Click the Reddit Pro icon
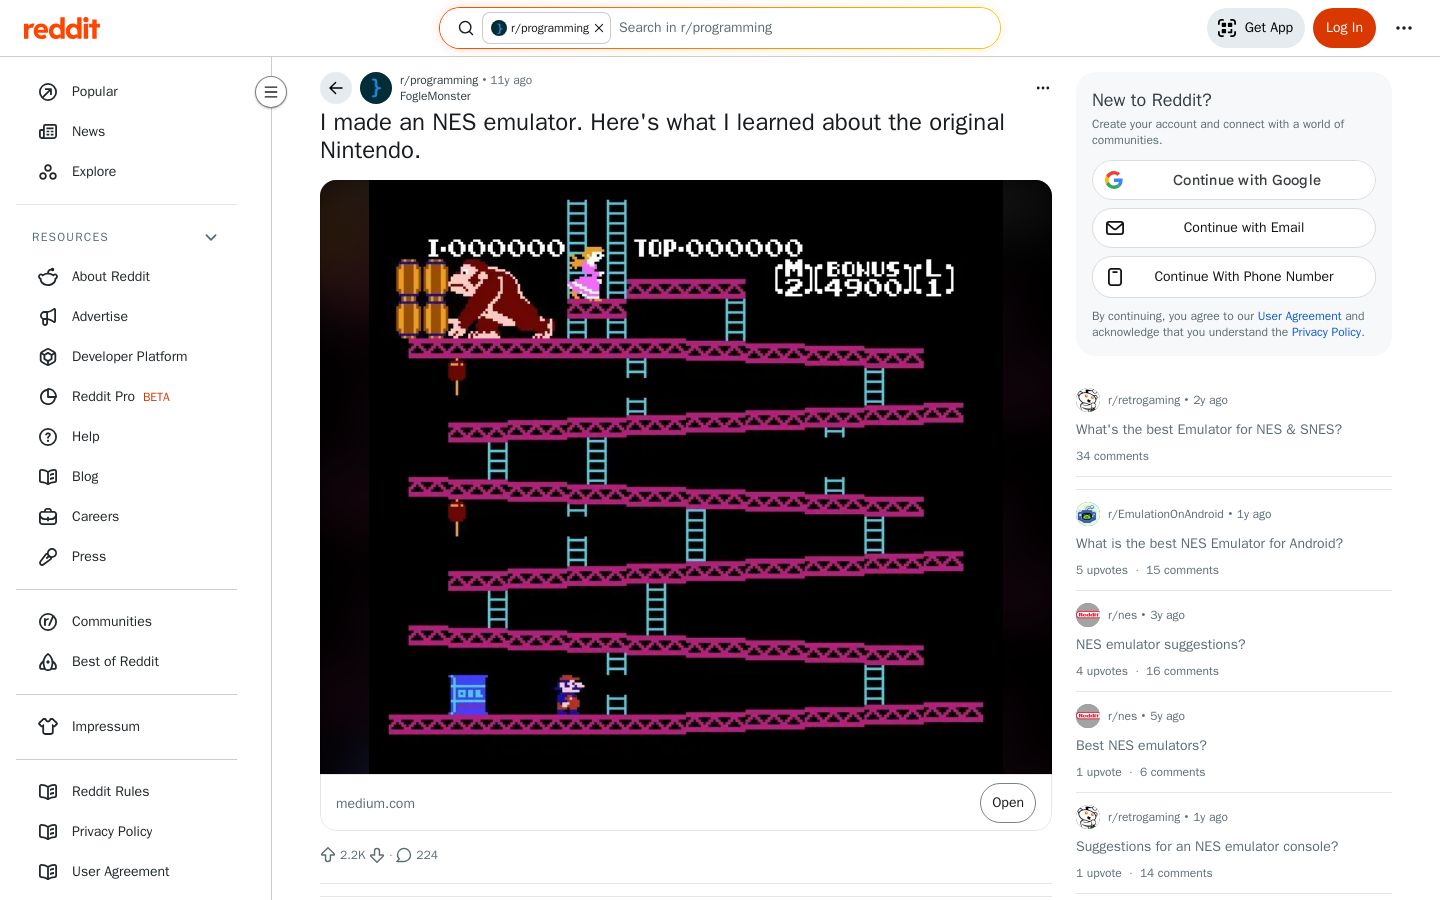 coord(48,397)
